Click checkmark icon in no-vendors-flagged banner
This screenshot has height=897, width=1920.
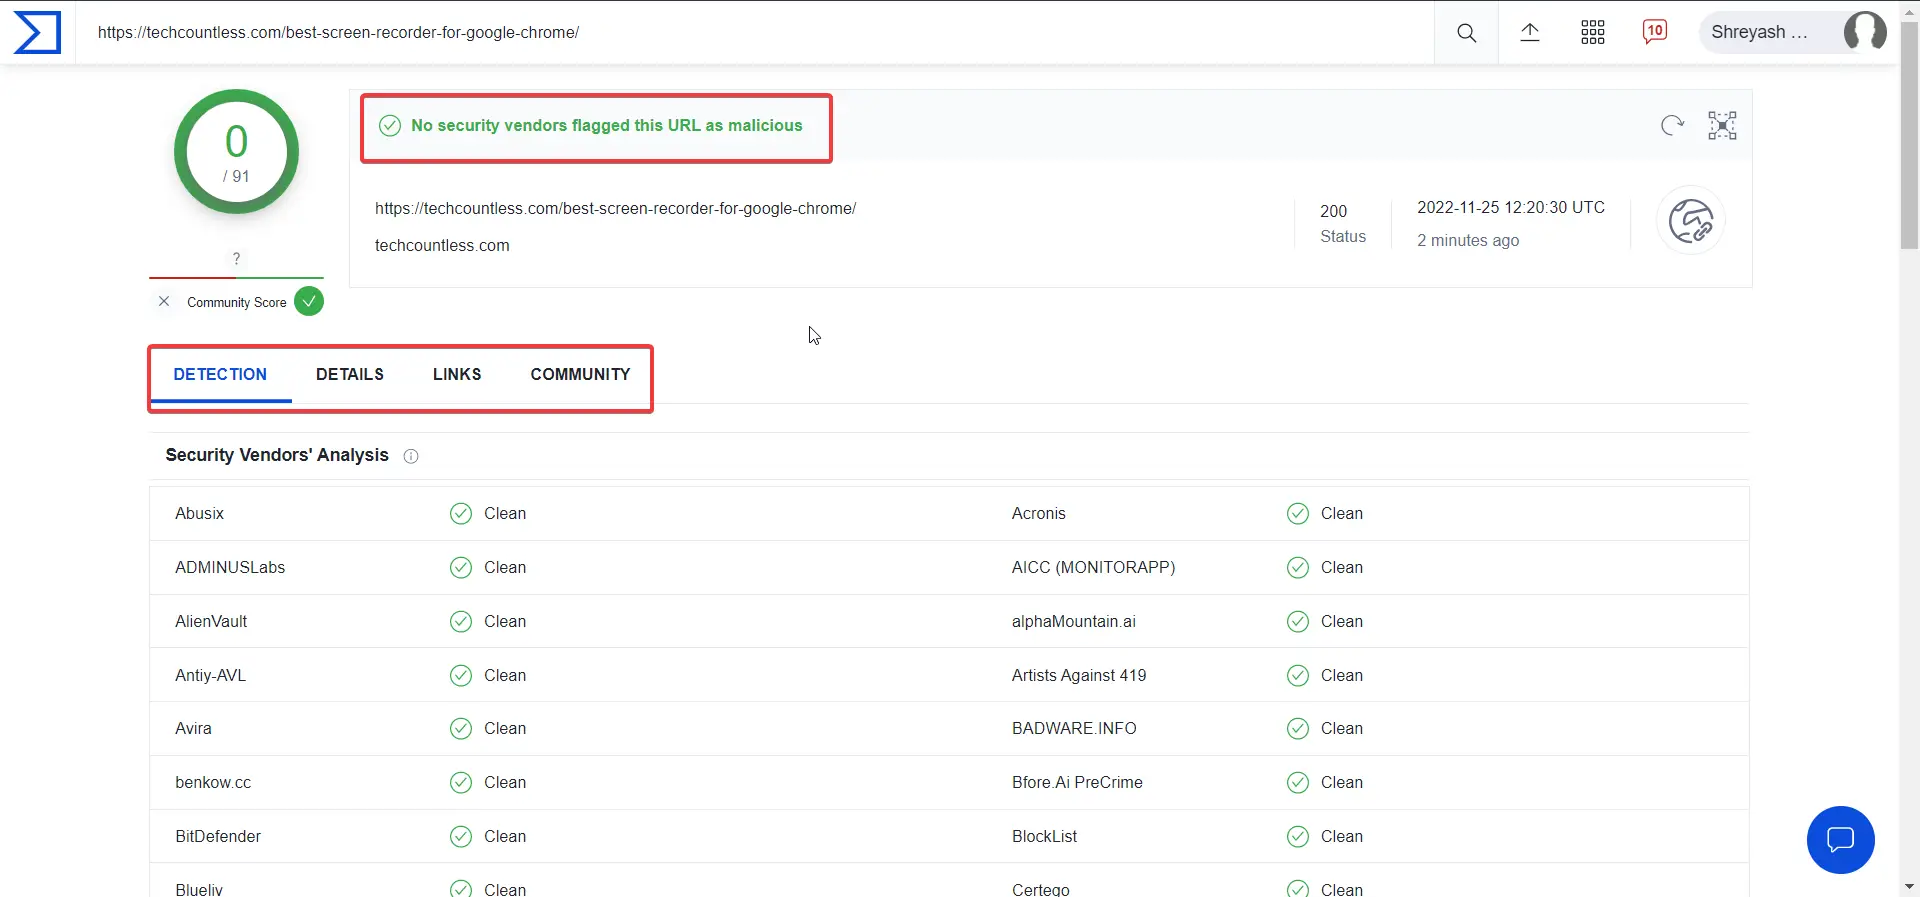coord(390,125)
